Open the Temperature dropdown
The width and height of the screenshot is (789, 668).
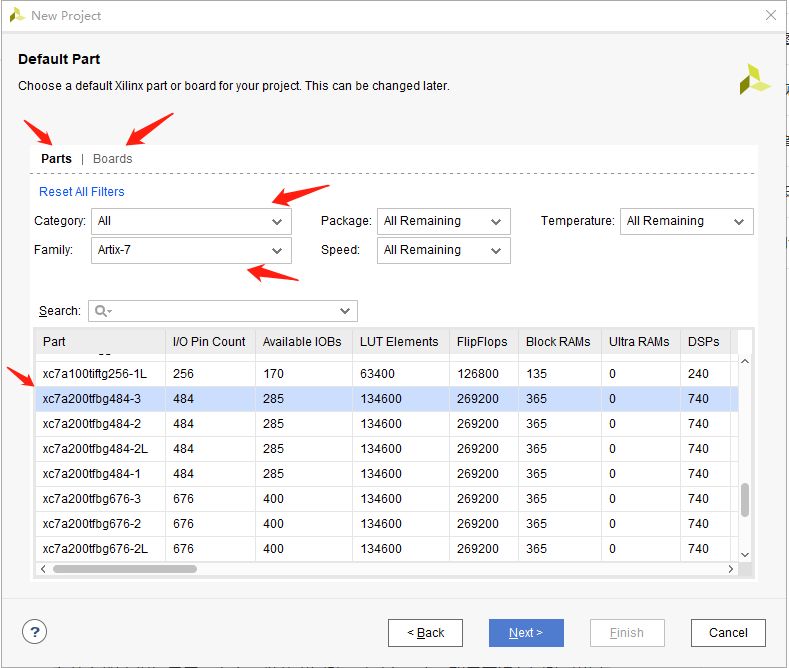687,221
